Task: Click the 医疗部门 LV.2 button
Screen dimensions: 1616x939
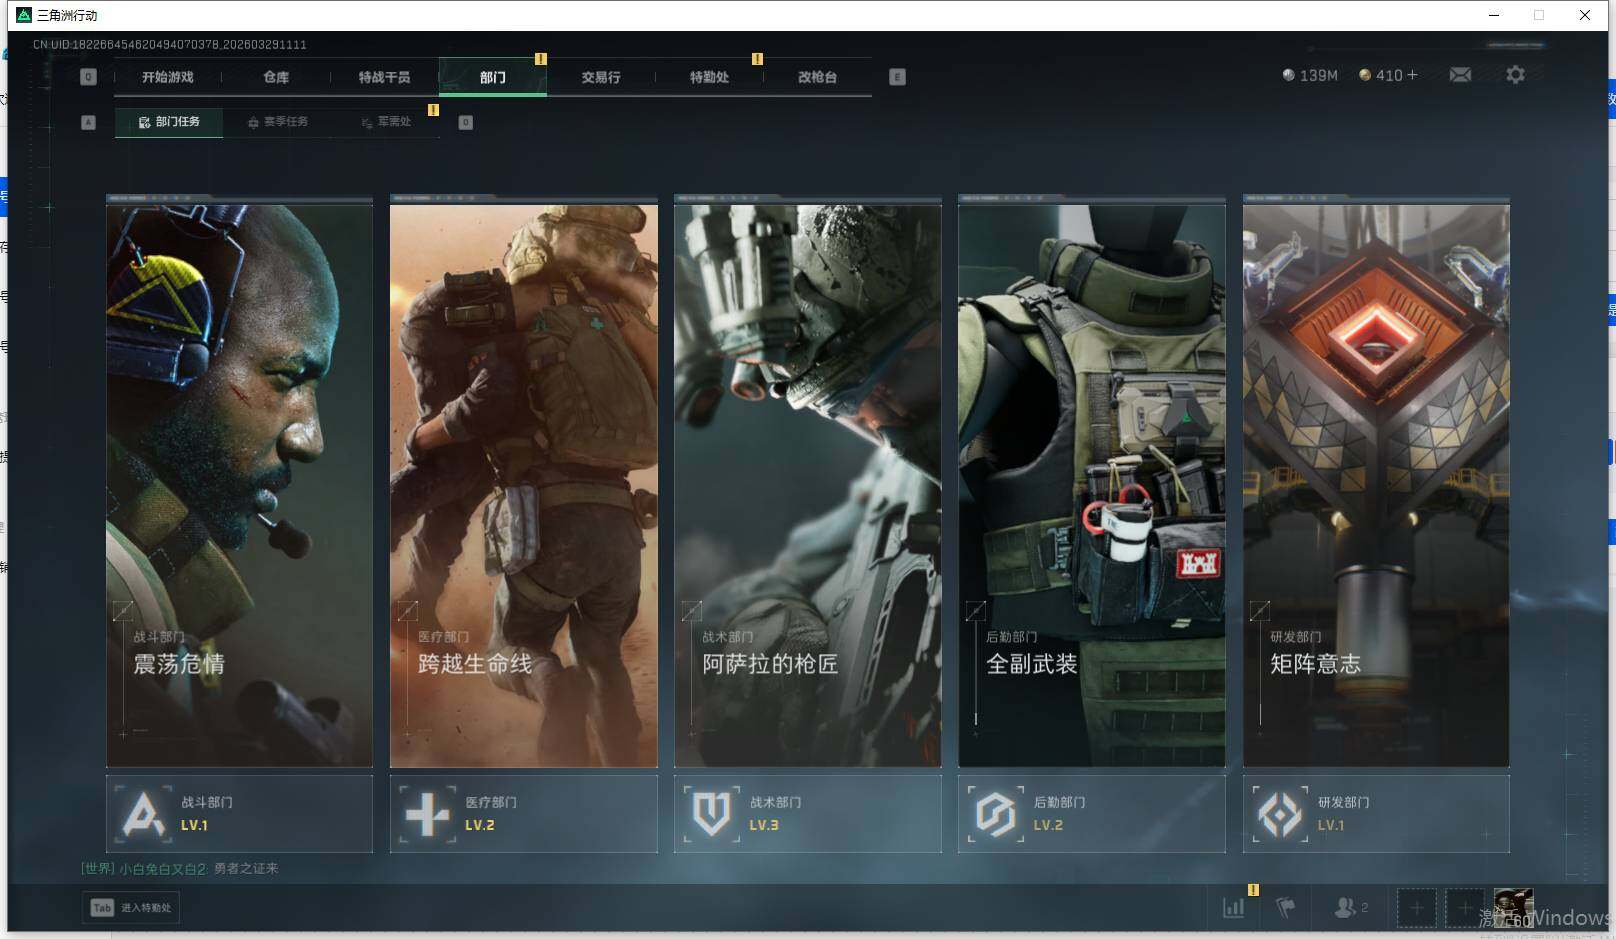Action: tap(524, 814)
